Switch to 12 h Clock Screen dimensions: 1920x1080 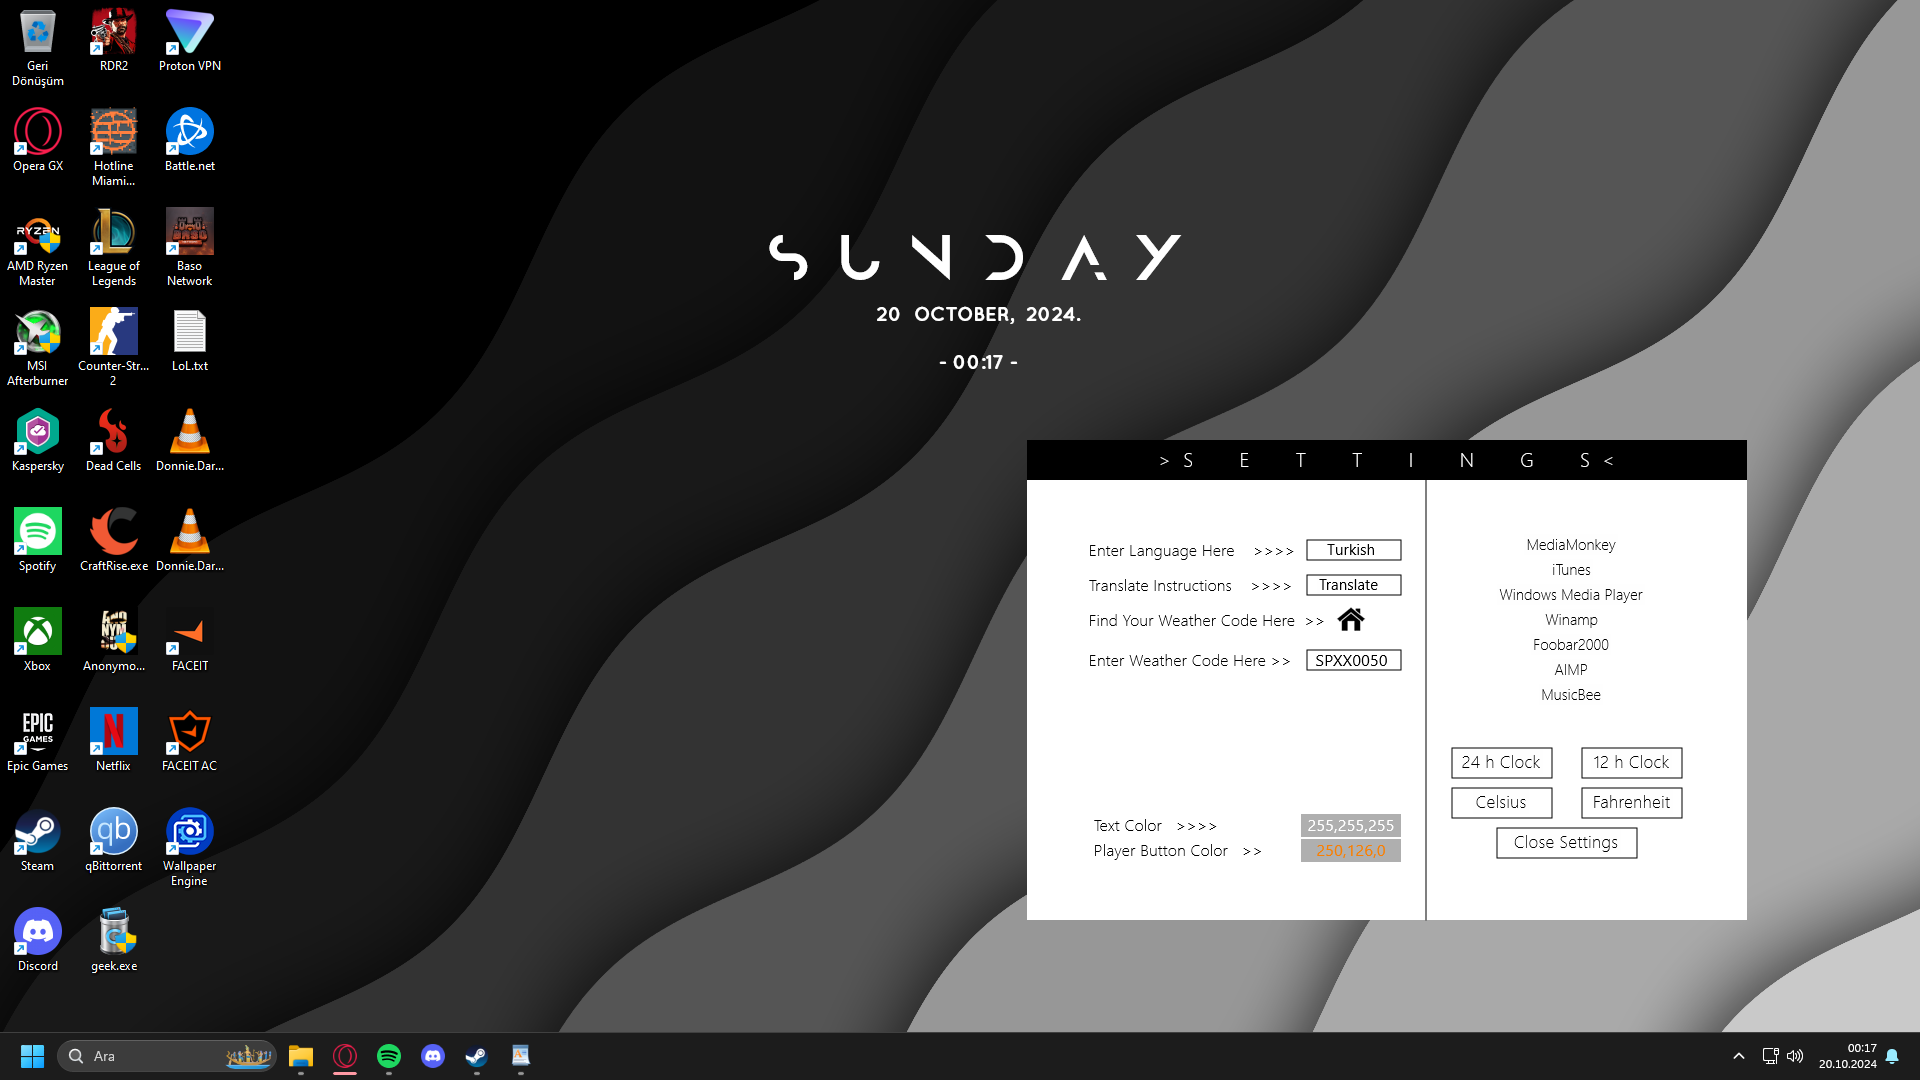click(x=1631, y=763)
